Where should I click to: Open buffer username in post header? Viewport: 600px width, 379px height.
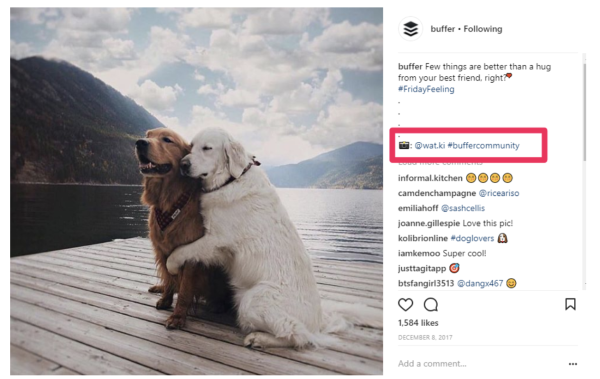point(443,29)
